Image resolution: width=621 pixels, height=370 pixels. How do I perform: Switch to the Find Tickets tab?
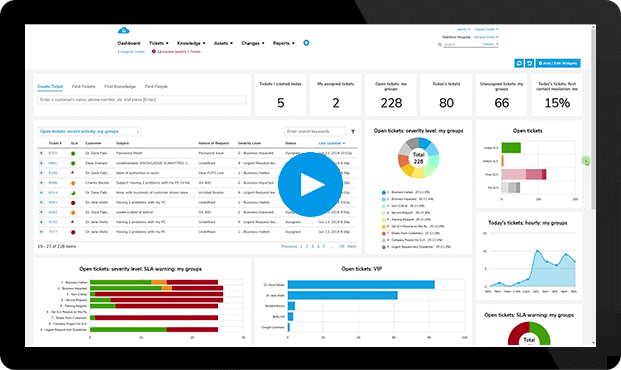coord(84,86)
